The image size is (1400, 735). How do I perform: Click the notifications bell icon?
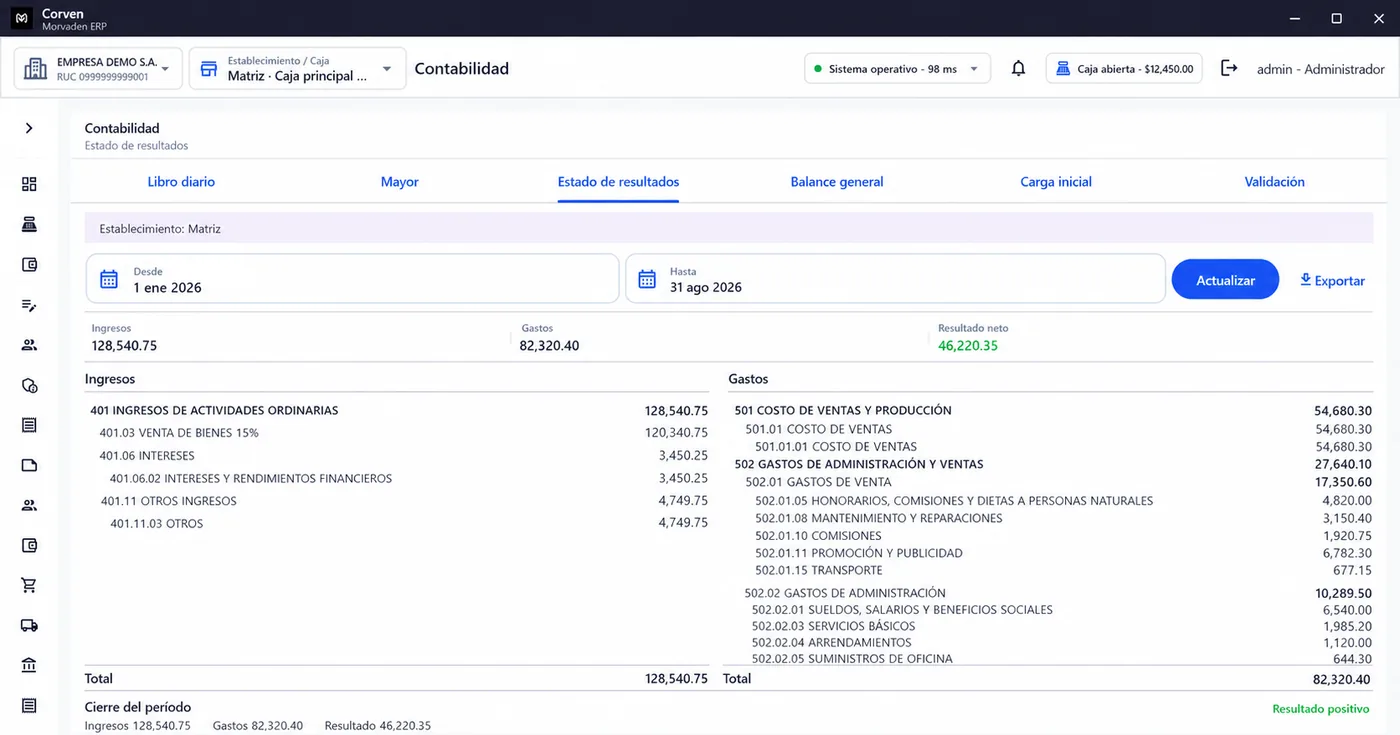pos(1018,69)
